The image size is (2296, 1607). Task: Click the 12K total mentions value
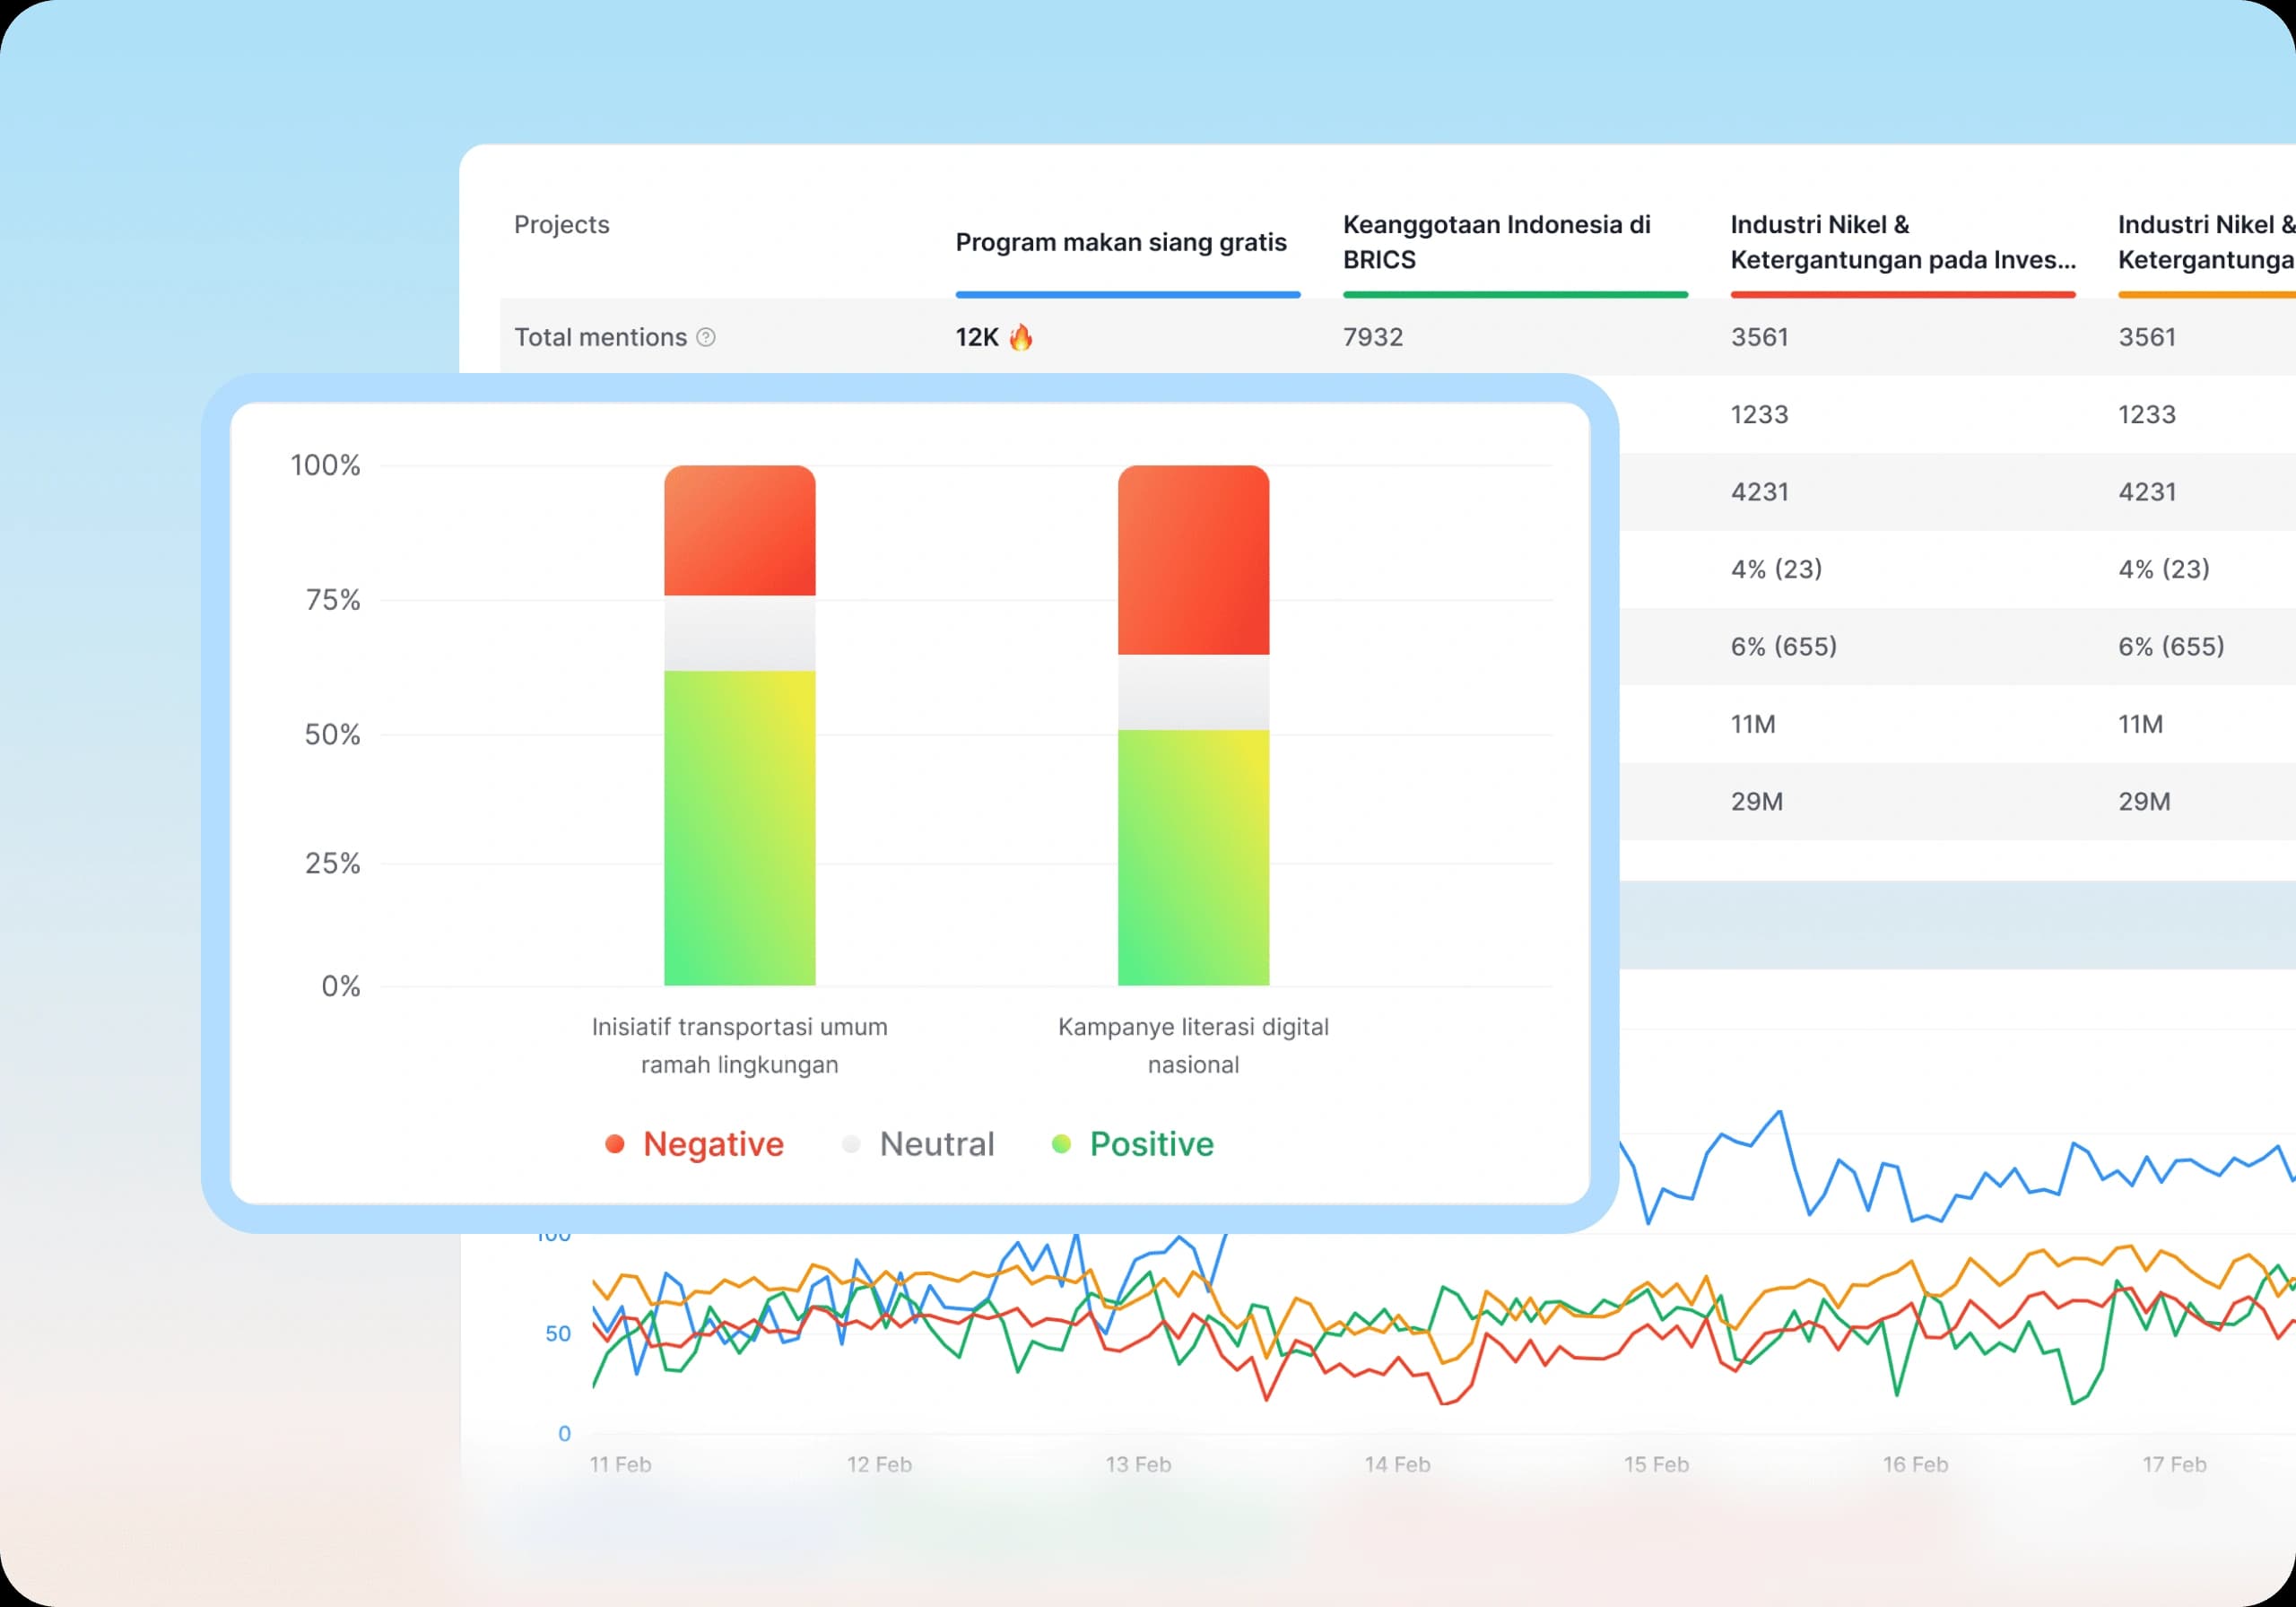pos(976,337)
